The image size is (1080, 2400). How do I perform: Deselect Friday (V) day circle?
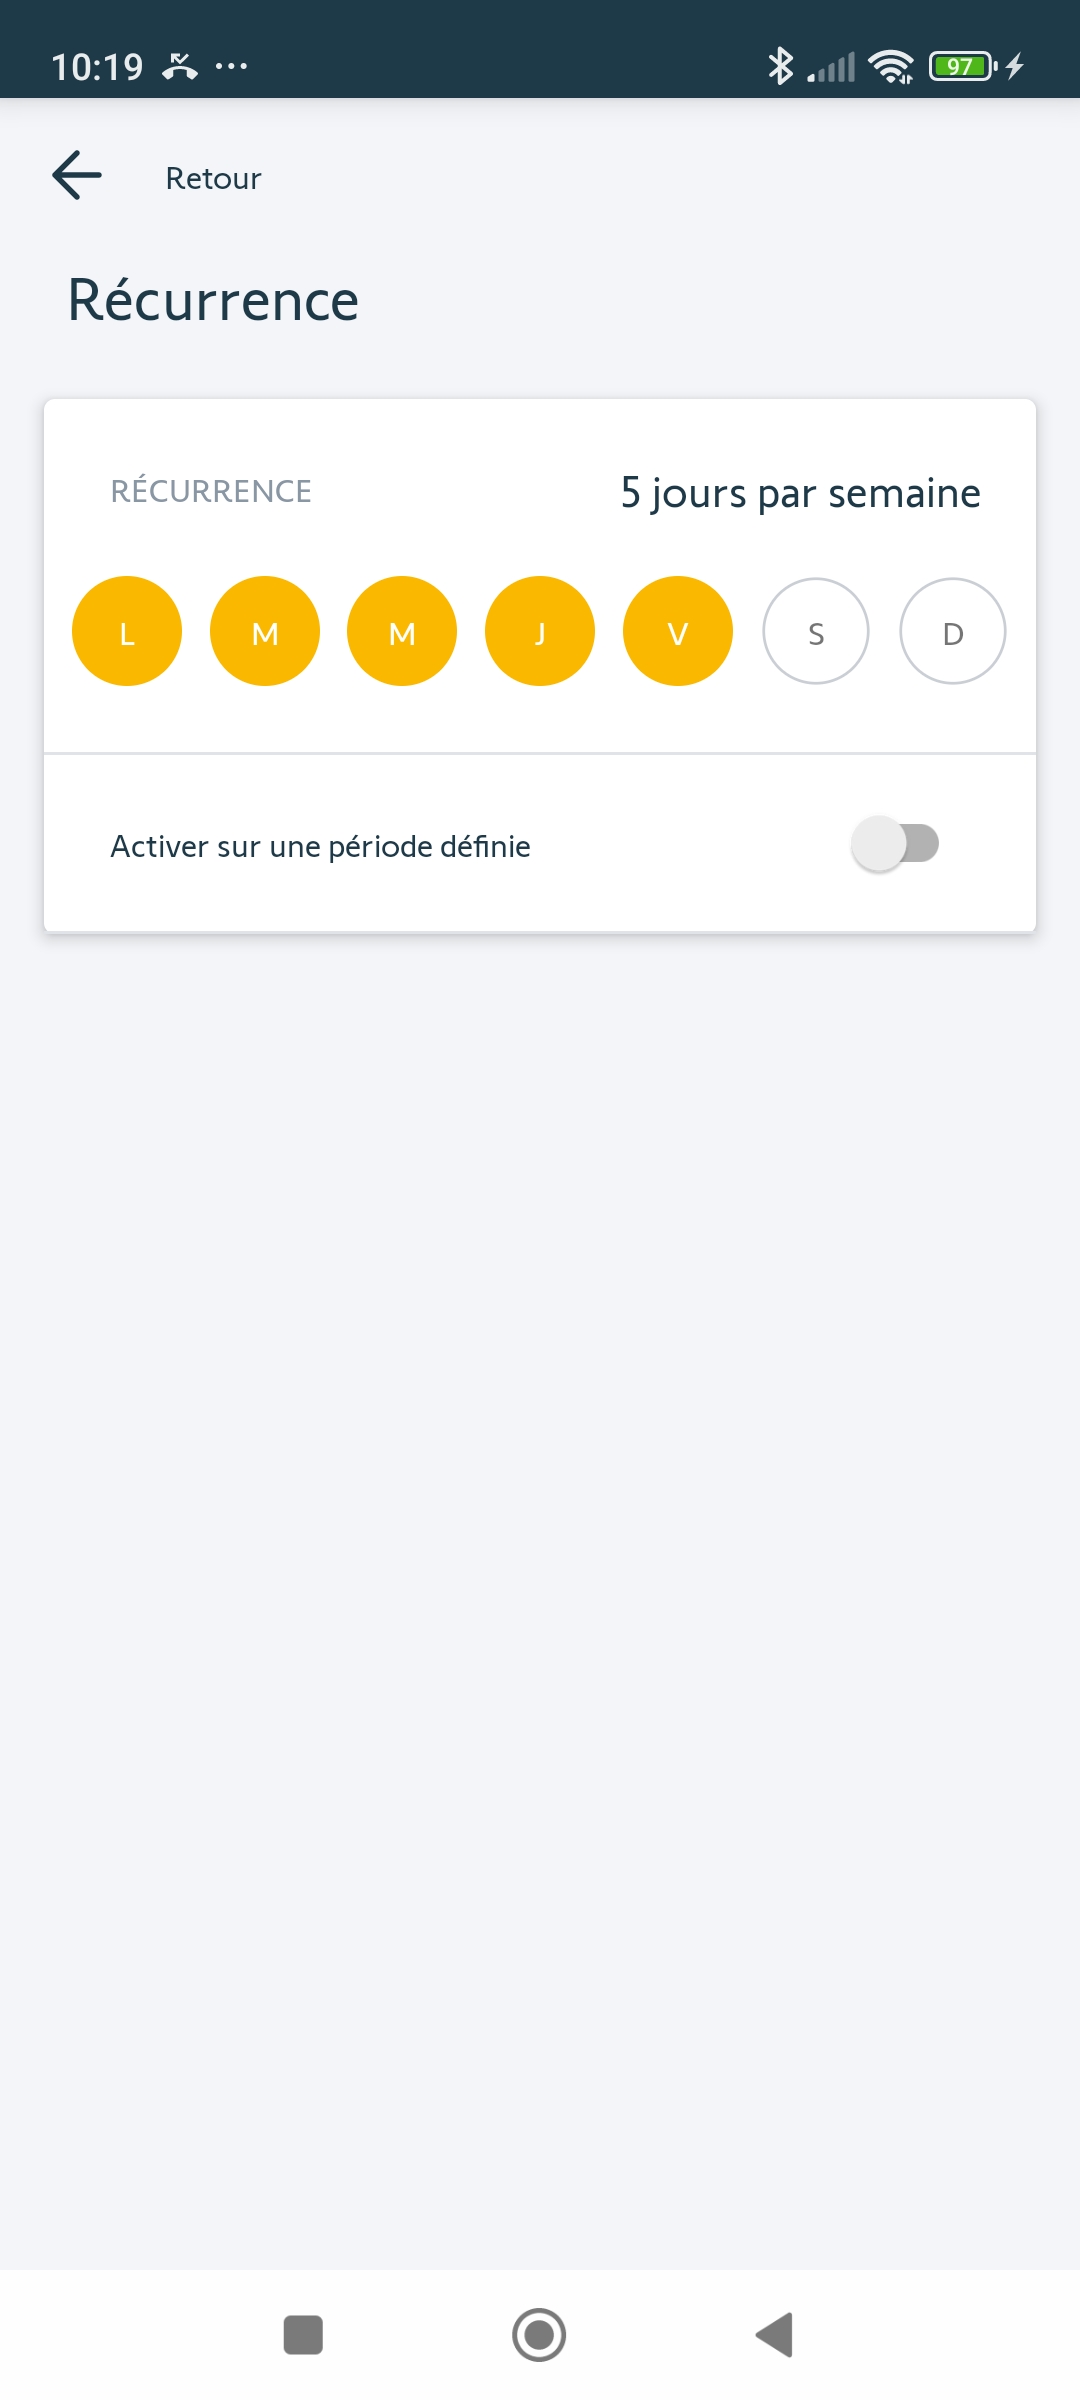[678, 632]
